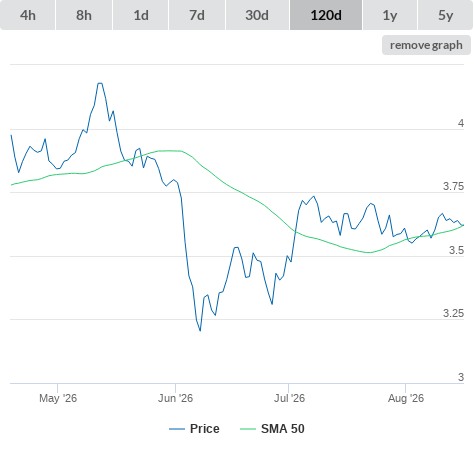Click the May '26 axis label

click(58, 398)
